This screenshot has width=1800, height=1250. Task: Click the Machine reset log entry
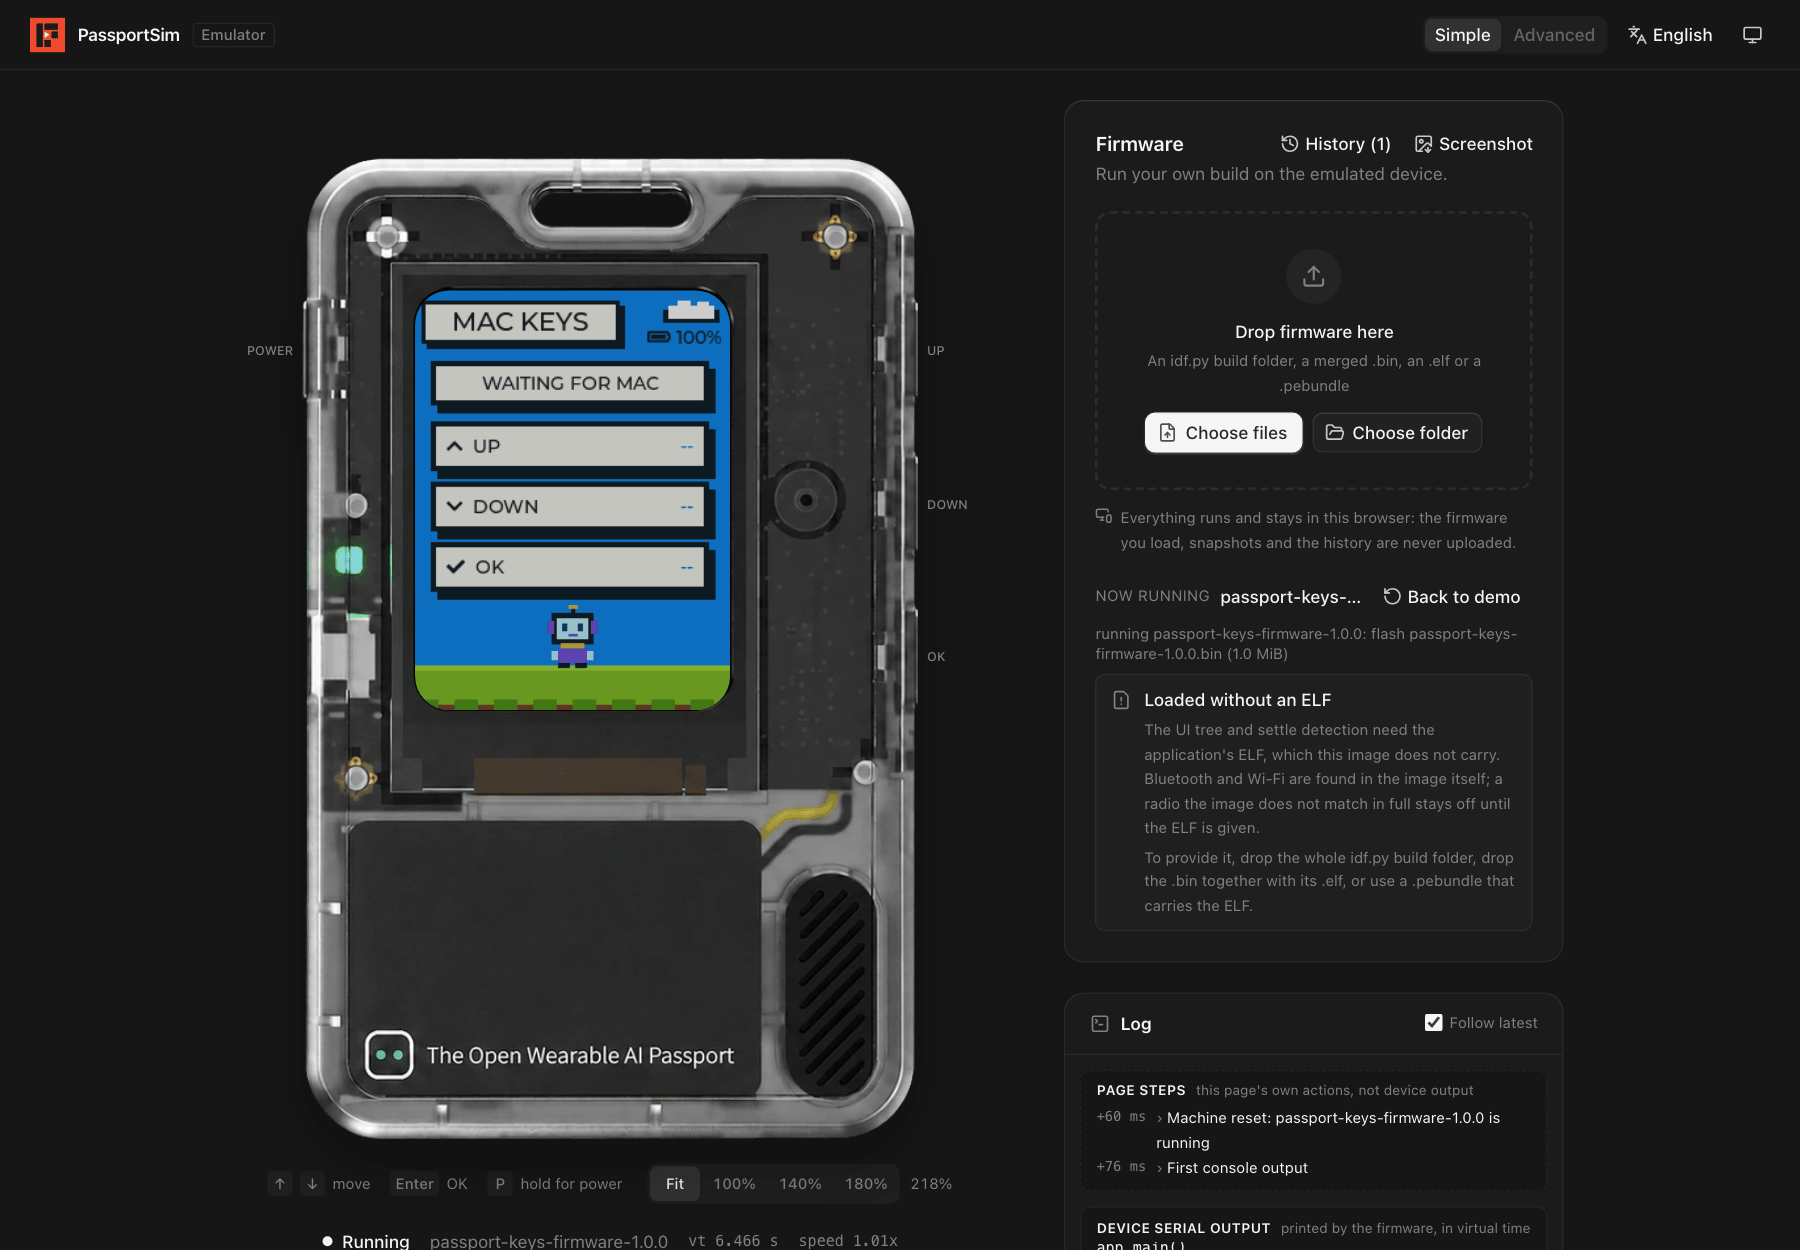[x=1328, y=1130]
